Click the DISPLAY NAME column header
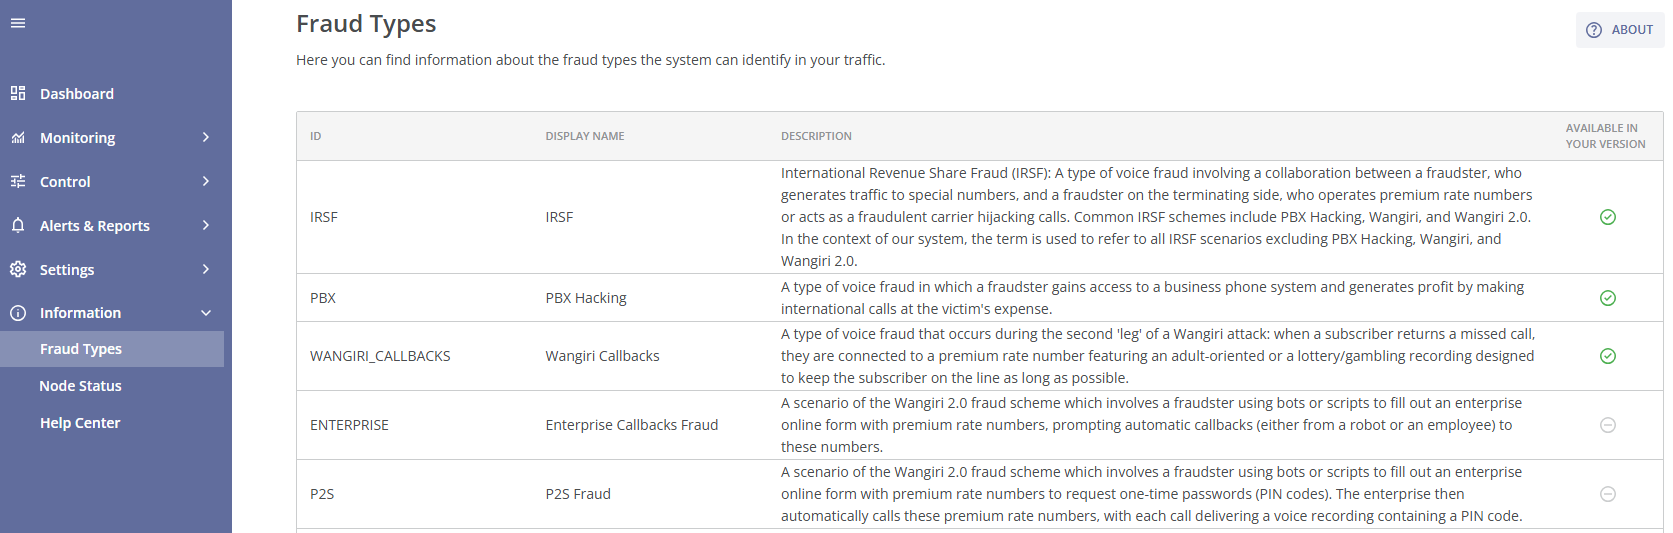The image size is (1673, 533). [585, 136]
